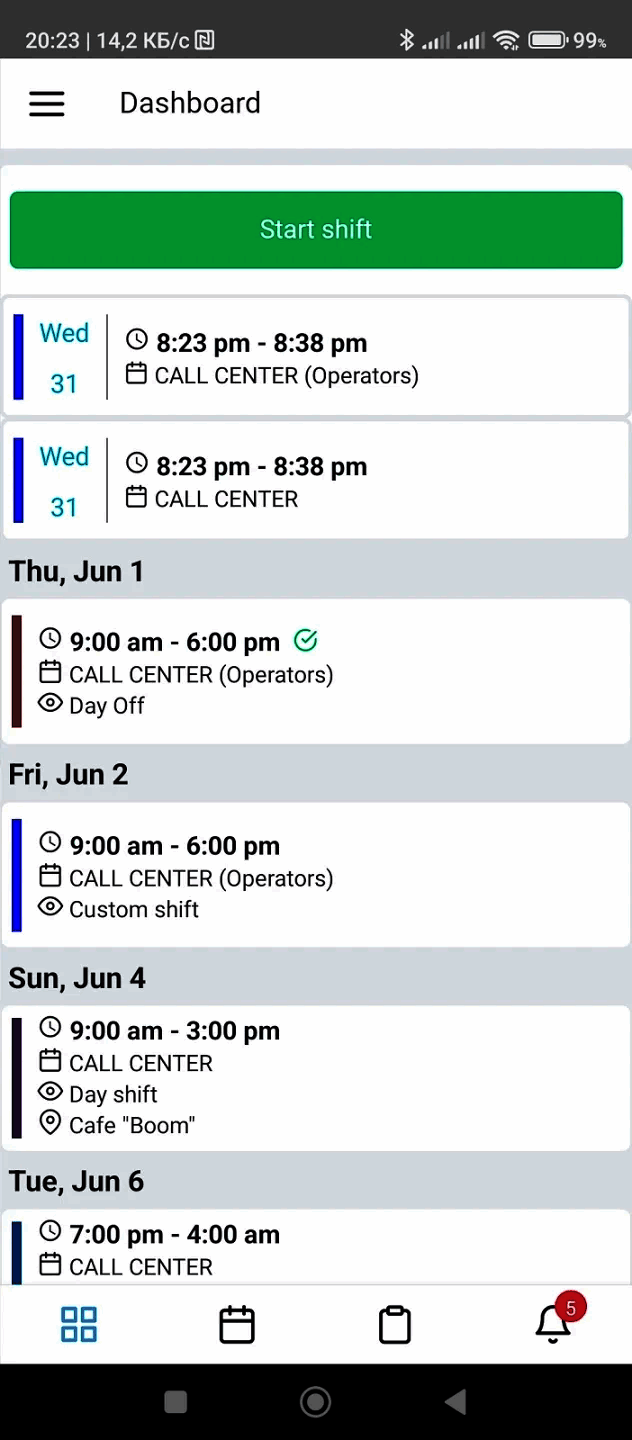632x1440 pixels.
Task: Open the clipboard tasks tab
Action: [395, 1324]
